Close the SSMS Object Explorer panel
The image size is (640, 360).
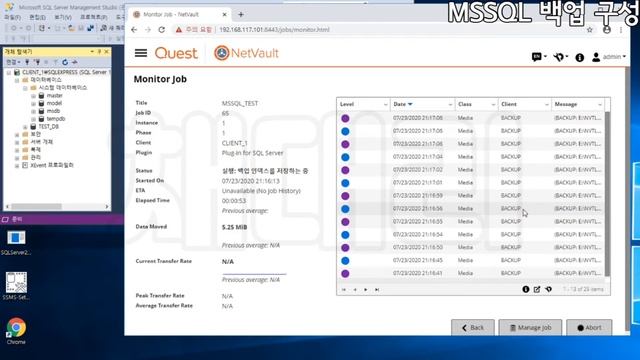point(107,52)
